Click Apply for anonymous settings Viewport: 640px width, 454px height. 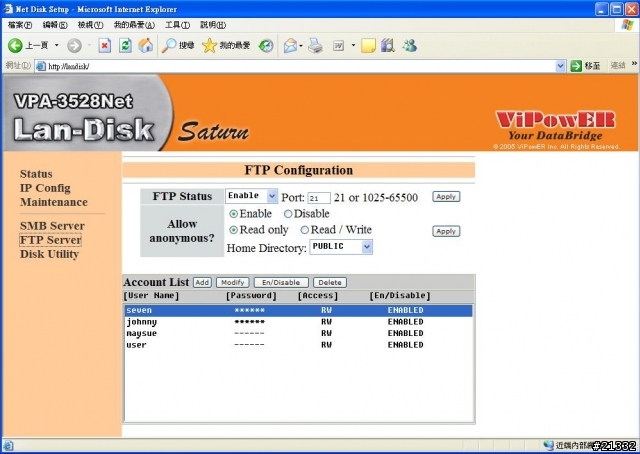click(x=446, y=231)
